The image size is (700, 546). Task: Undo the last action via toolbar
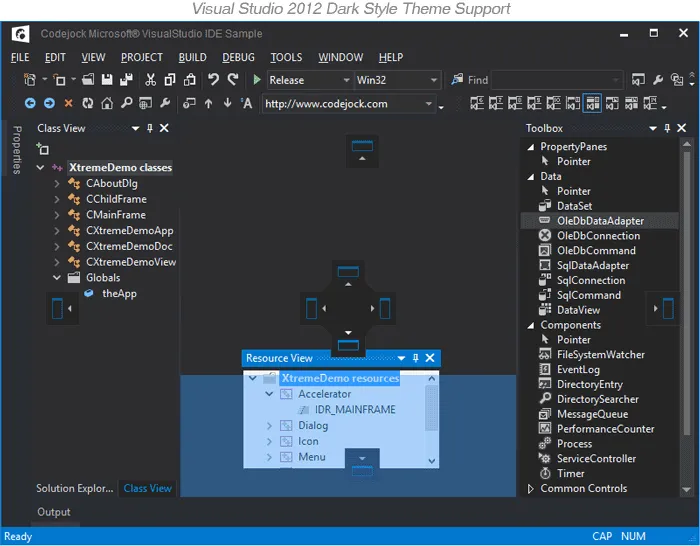point(213,80)
